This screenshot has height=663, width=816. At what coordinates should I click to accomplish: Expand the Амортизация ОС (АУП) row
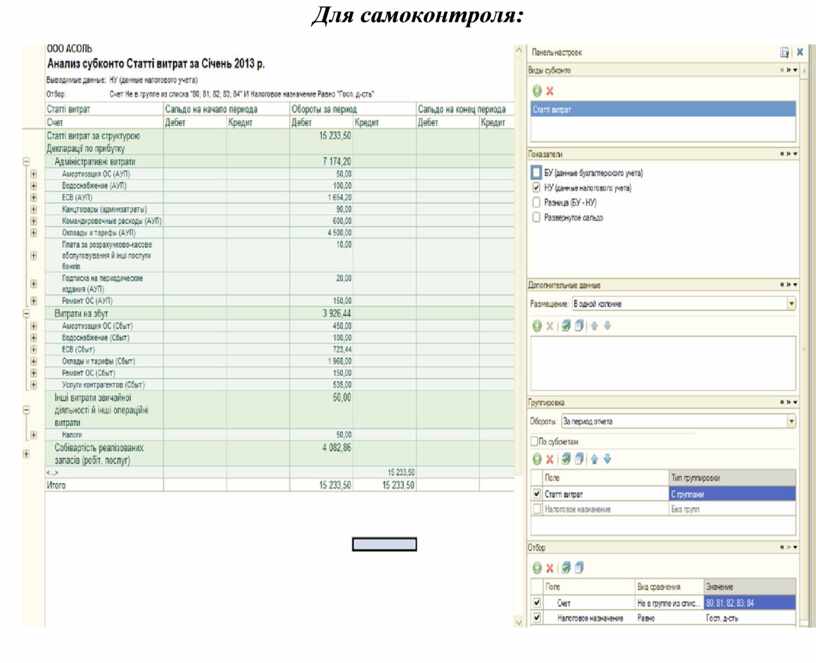(34, 174)
